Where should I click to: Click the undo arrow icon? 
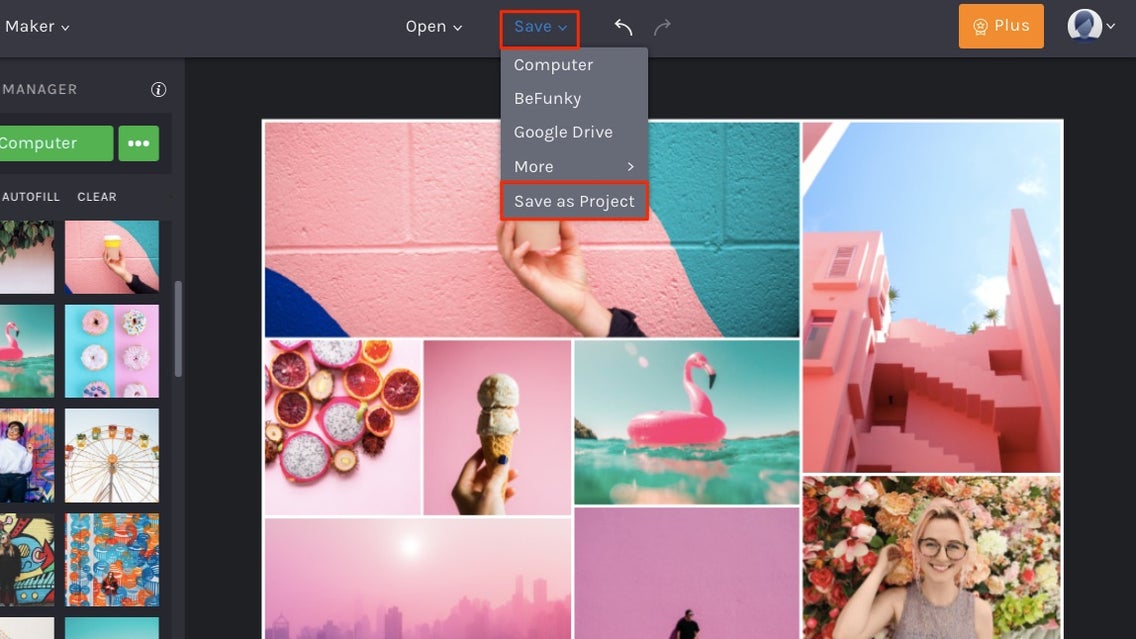click(623, 27)
